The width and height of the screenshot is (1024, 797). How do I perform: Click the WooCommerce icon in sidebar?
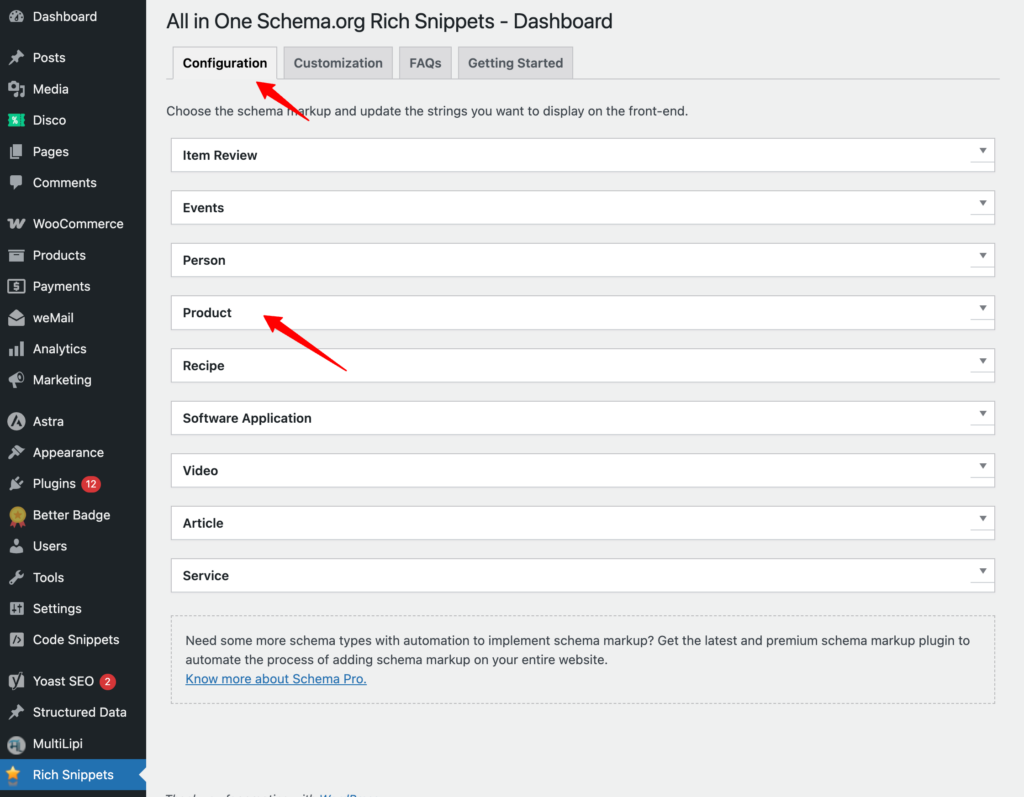tap(16, 224)
